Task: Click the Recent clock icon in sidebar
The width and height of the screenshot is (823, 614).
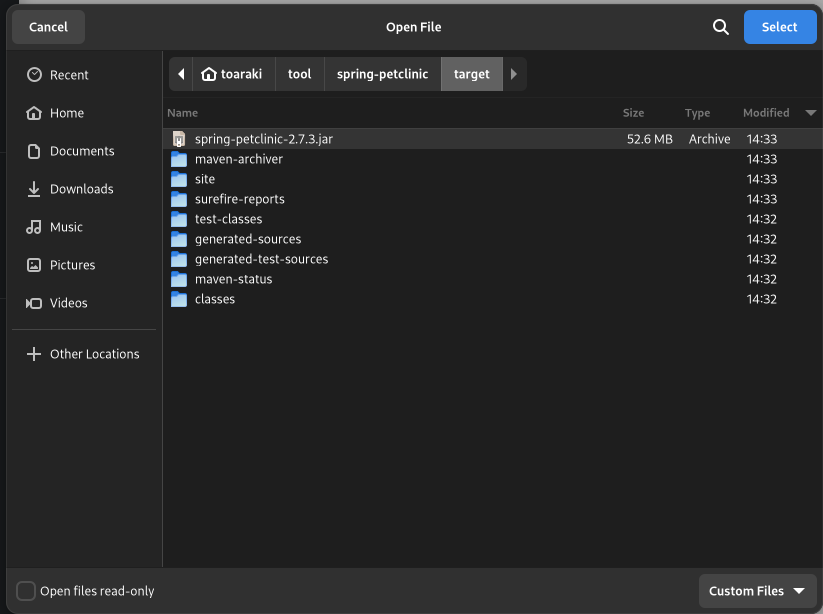Action: (34, 75)
